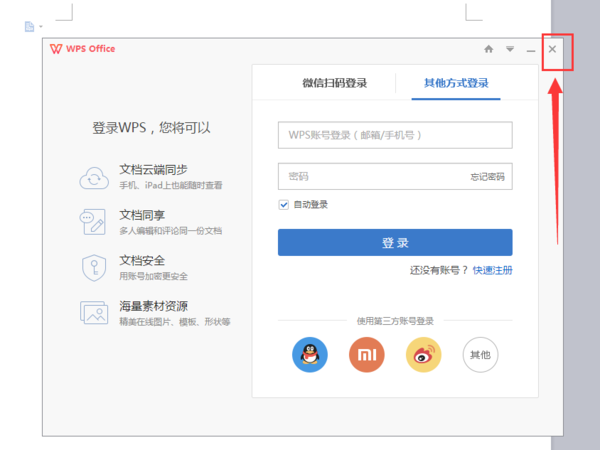Open the dropdown arrow beside the margin document icon
Viewport: 600px width, 450px height.
(x=41, y=27)
